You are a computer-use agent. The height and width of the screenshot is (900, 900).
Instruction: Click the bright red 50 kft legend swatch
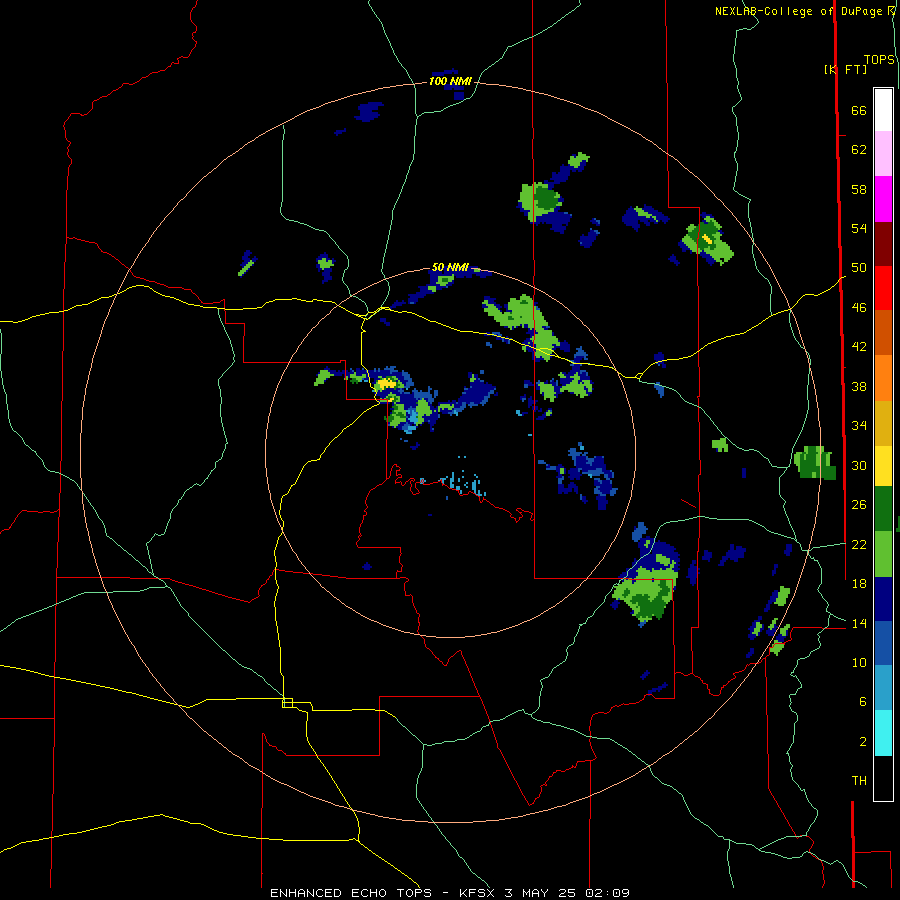(x=883, y=288)
